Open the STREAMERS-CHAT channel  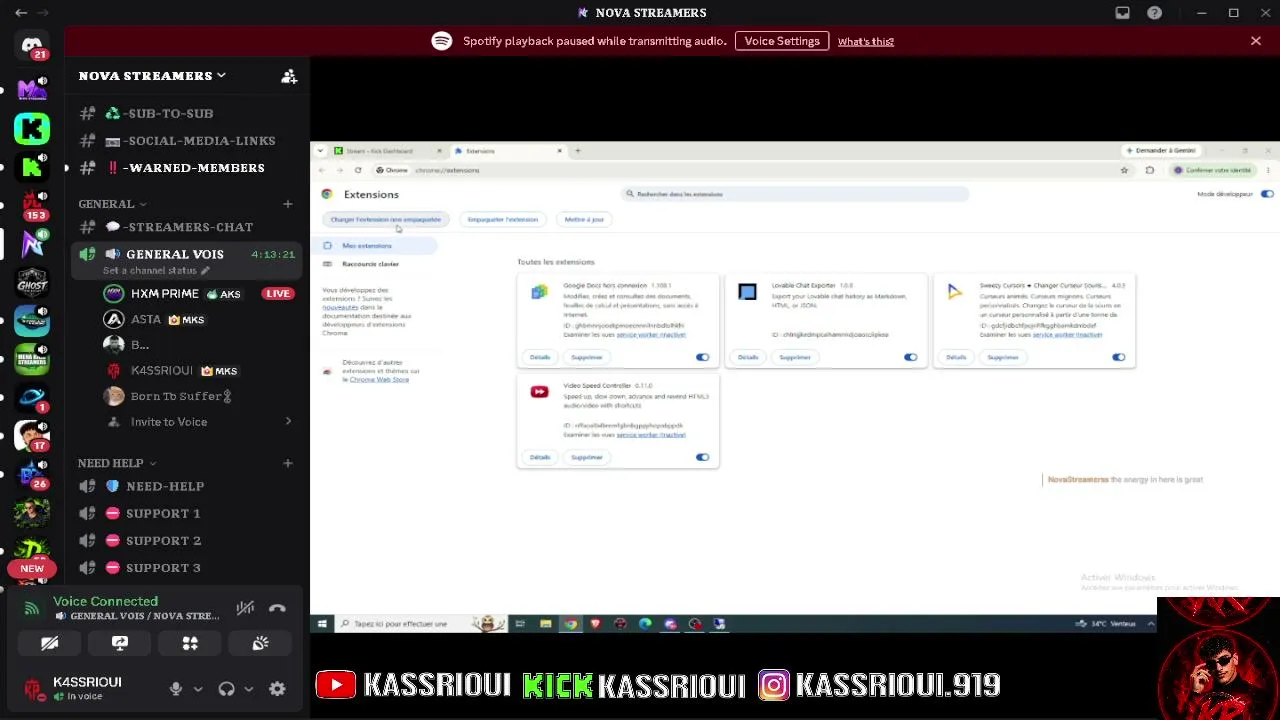pyautogui.click(x=186, y=227)
